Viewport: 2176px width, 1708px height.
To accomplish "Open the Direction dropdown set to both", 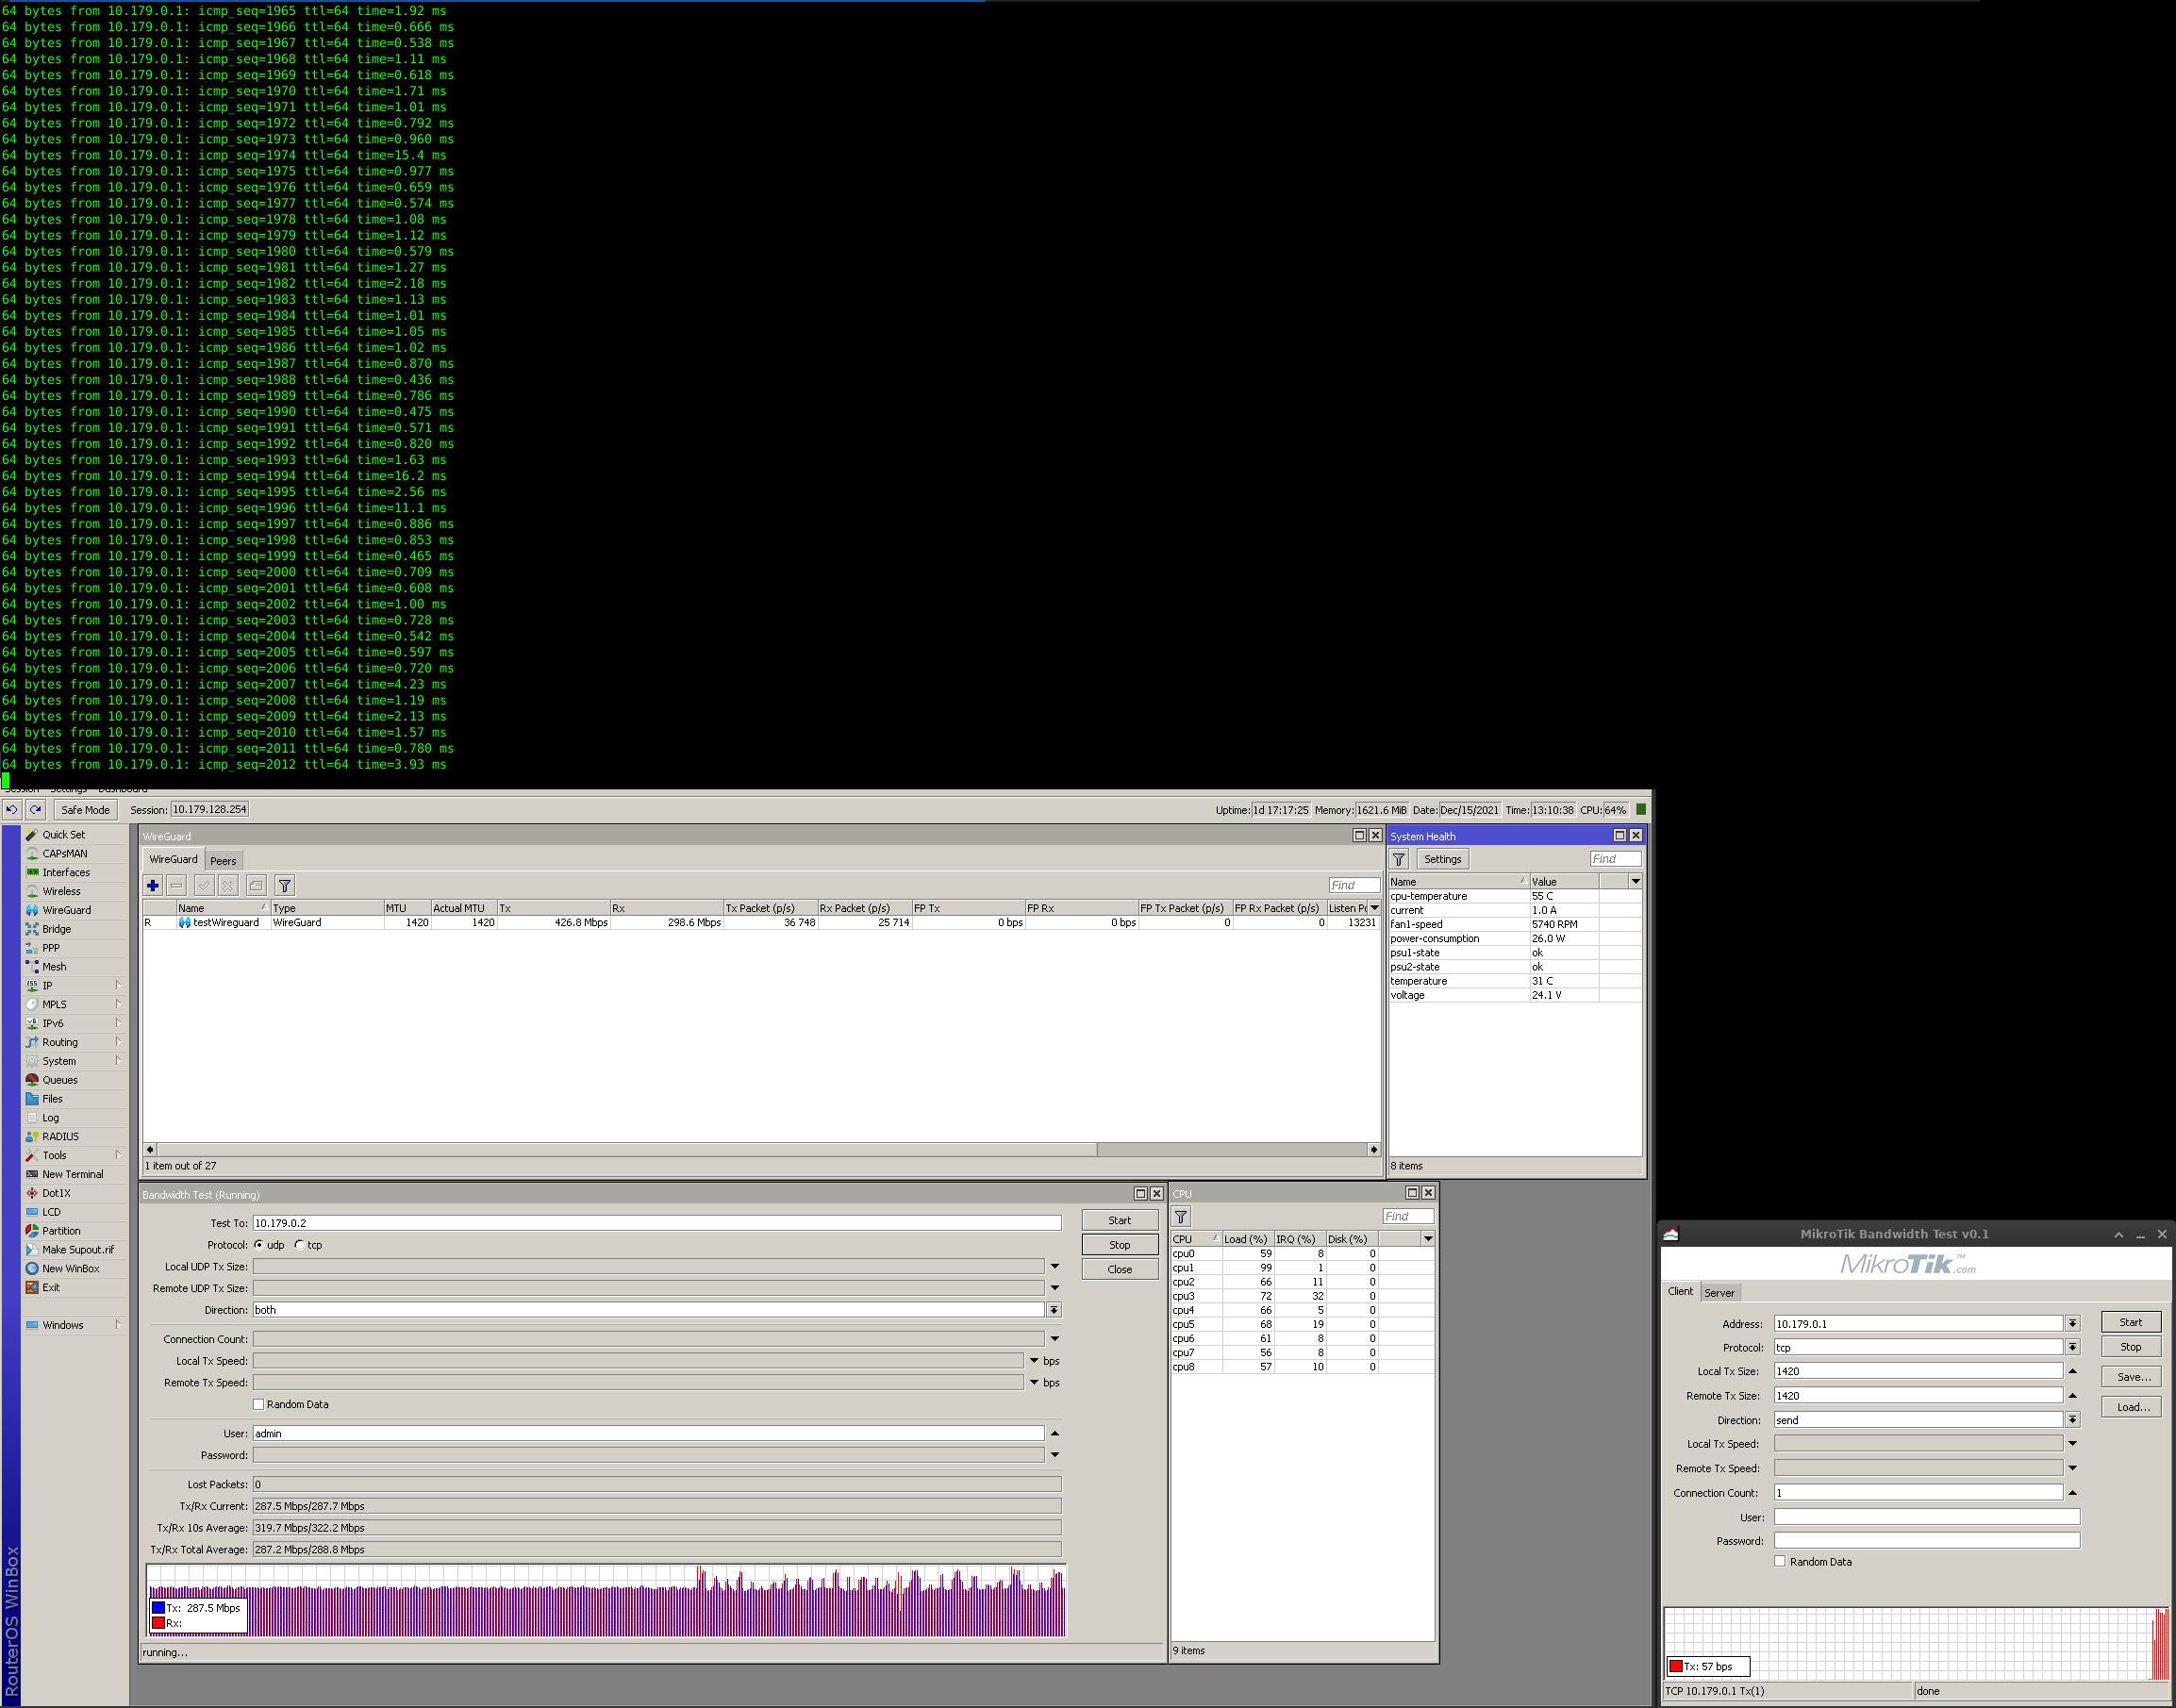I will pyautogui.click(x=1054, y=1310).
